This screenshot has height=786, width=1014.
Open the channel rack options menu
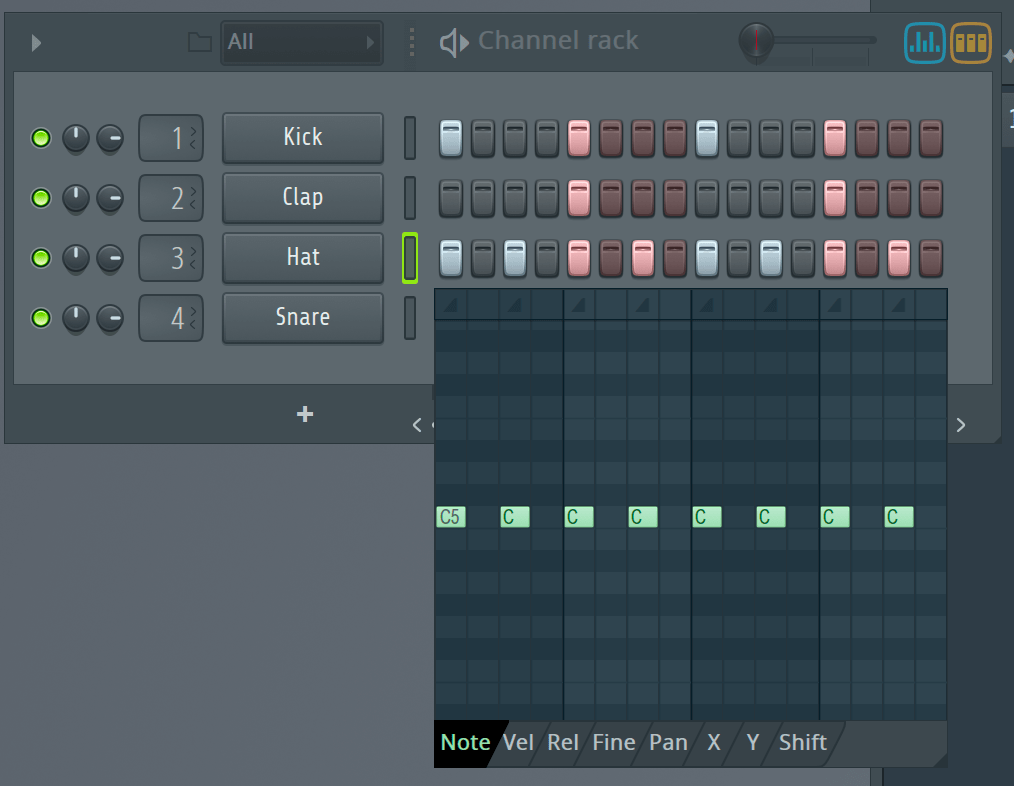tap(411, 42)
